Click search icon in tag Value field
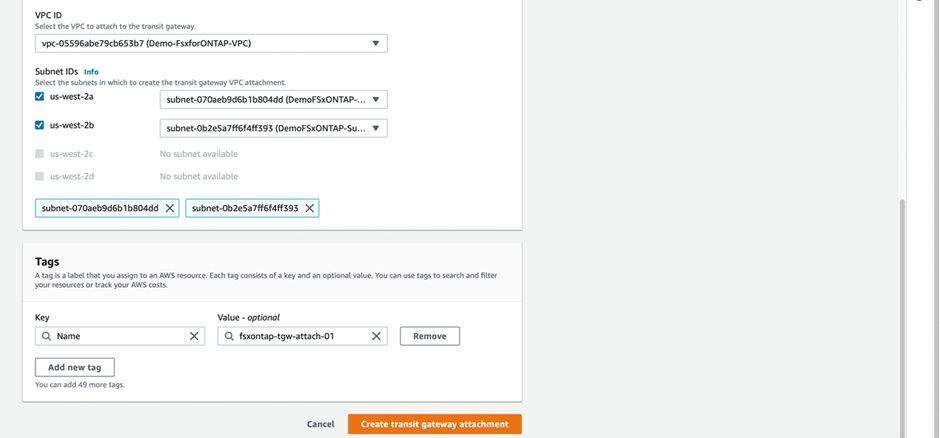The width and height of the screenshot is (940, 438). point(229,336)
